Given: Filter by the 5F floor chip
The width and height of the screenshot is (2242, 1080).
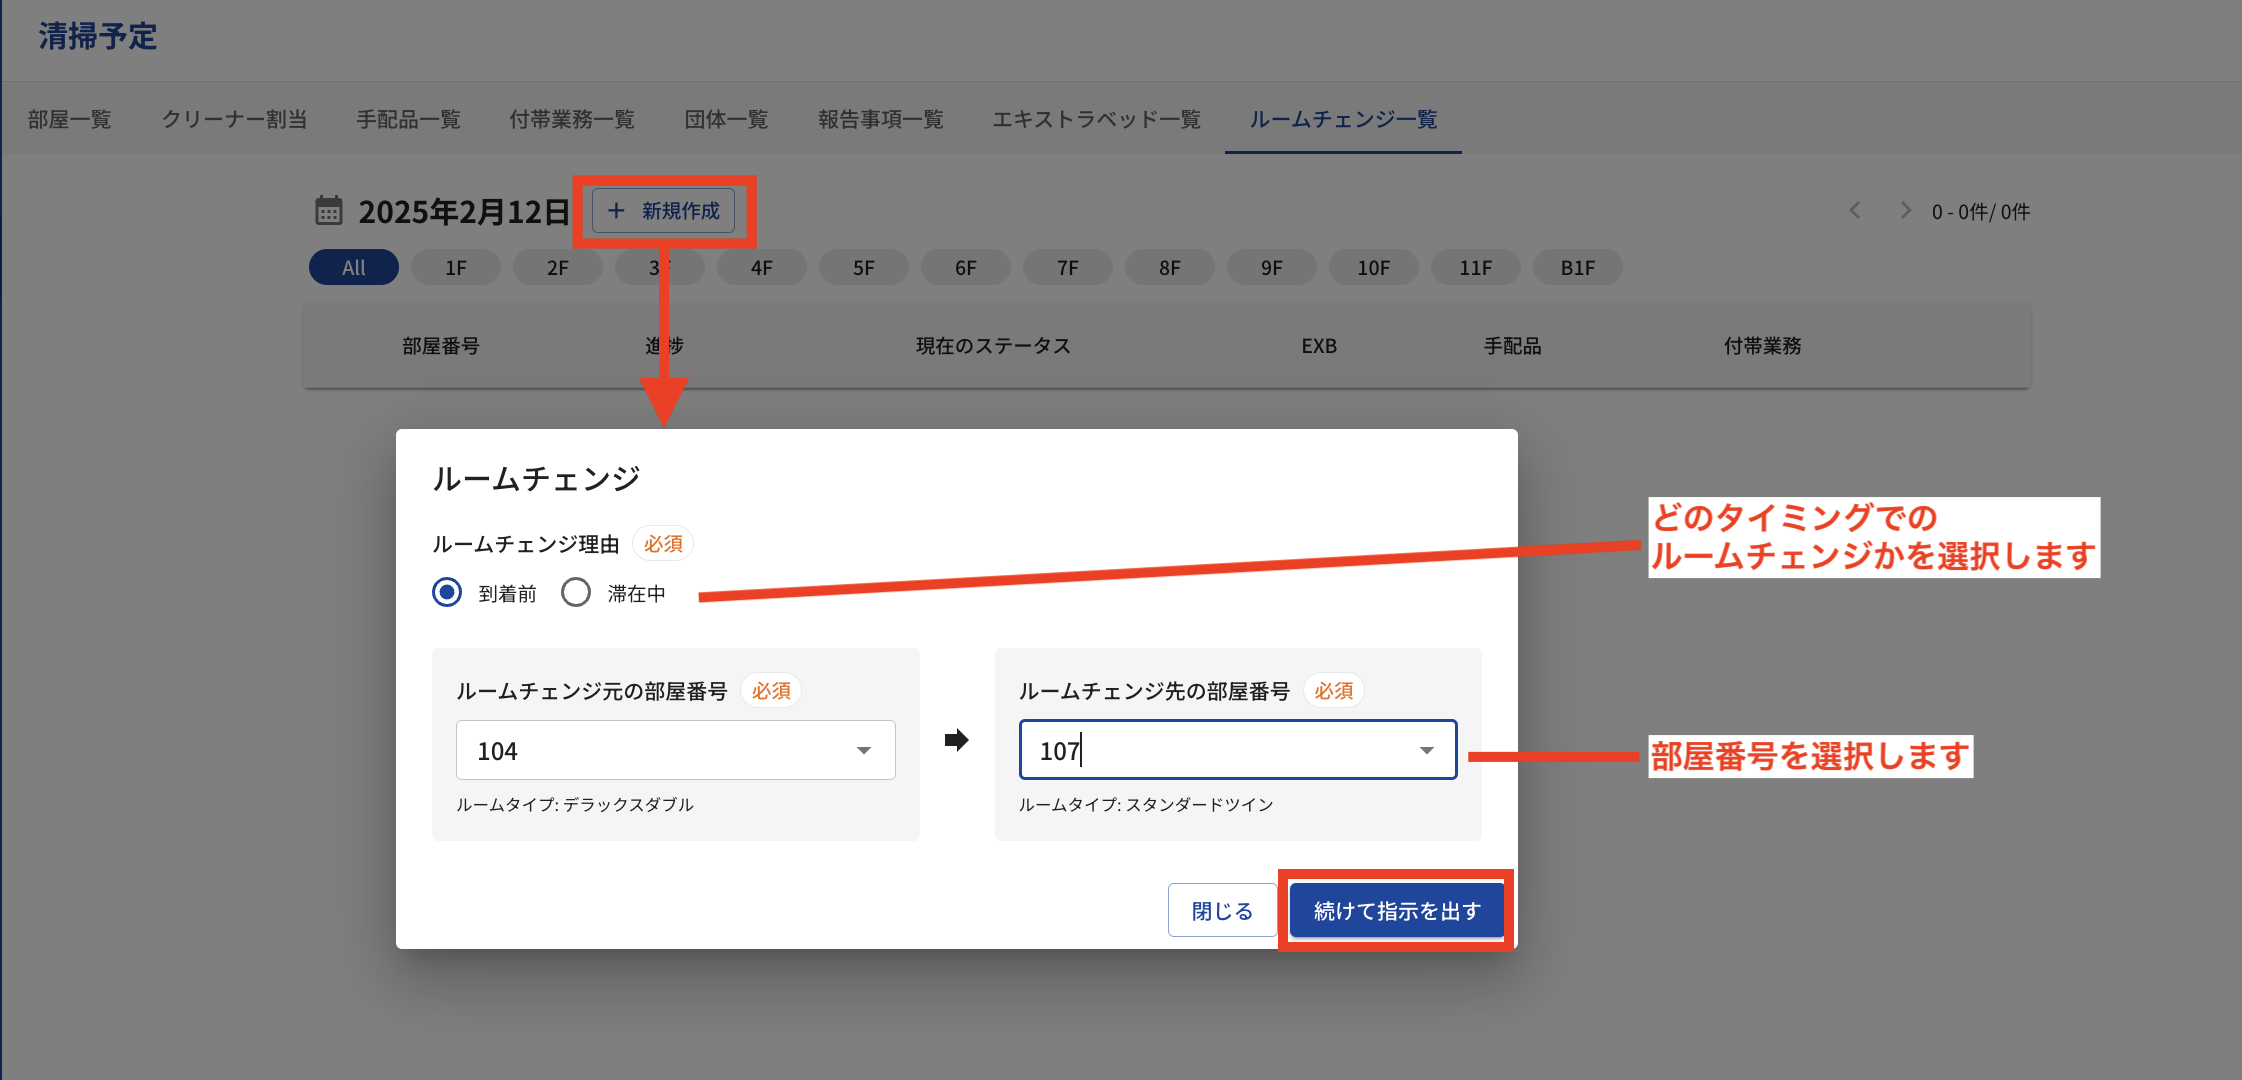Looking at the screenshot, I should (863, 268).
